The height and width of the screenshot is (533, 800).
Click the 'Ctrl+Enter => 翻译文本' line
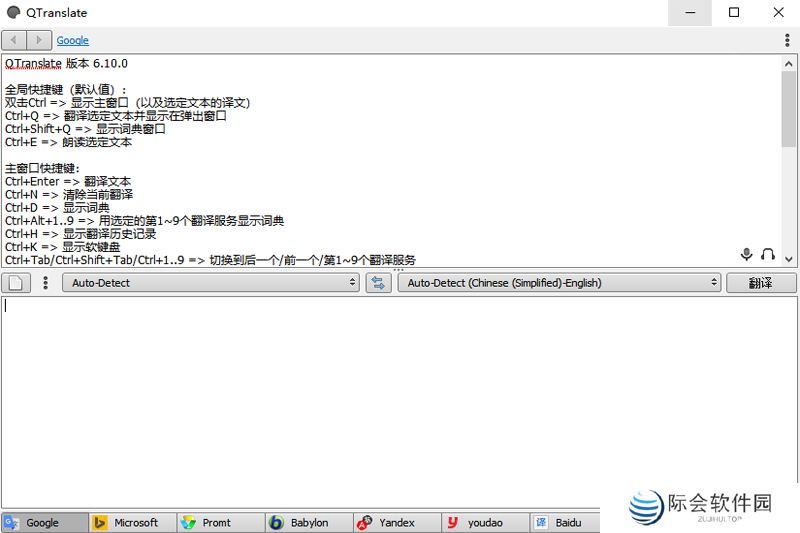(68, 182)
